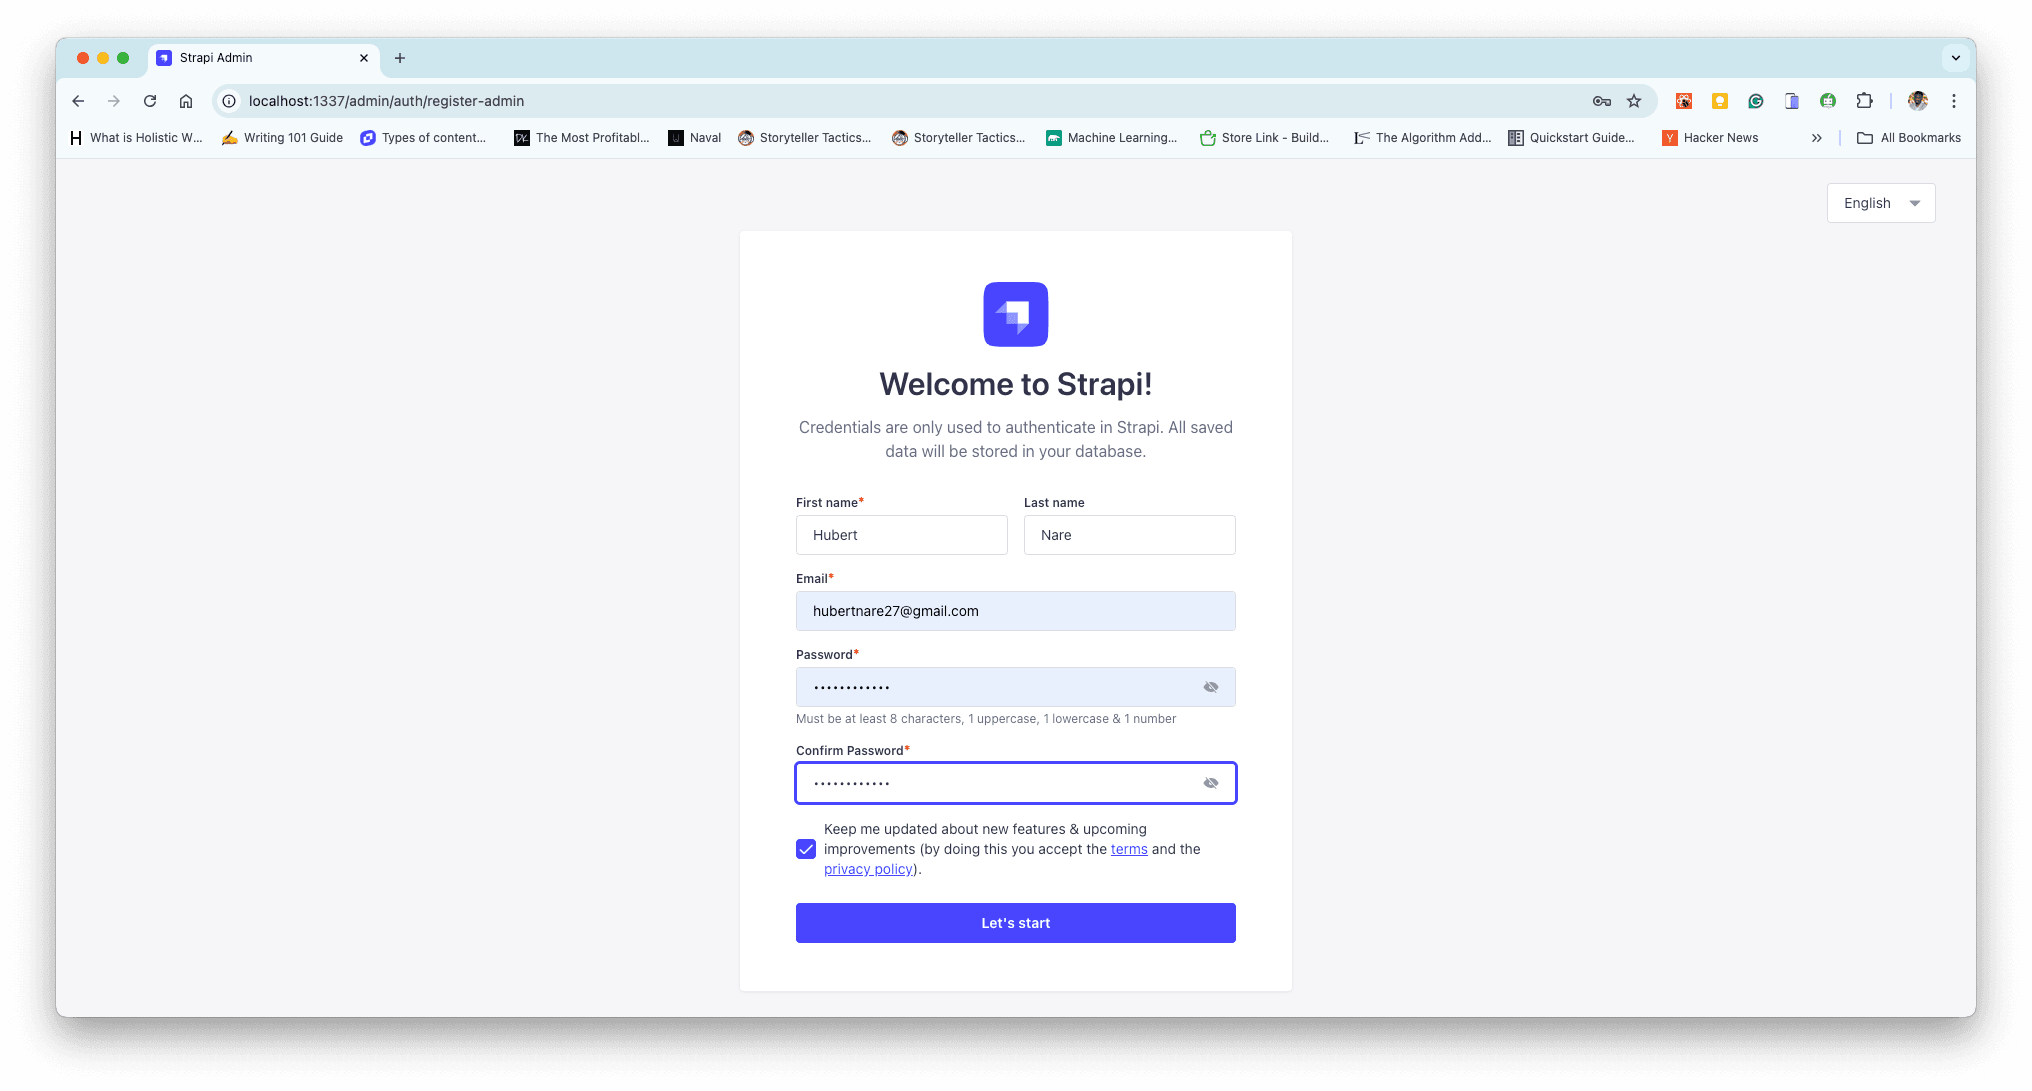This screenshot has width=2032, height=1091.
Task: Click the First name field with Hubert
Action: click(x=902, y=535)
